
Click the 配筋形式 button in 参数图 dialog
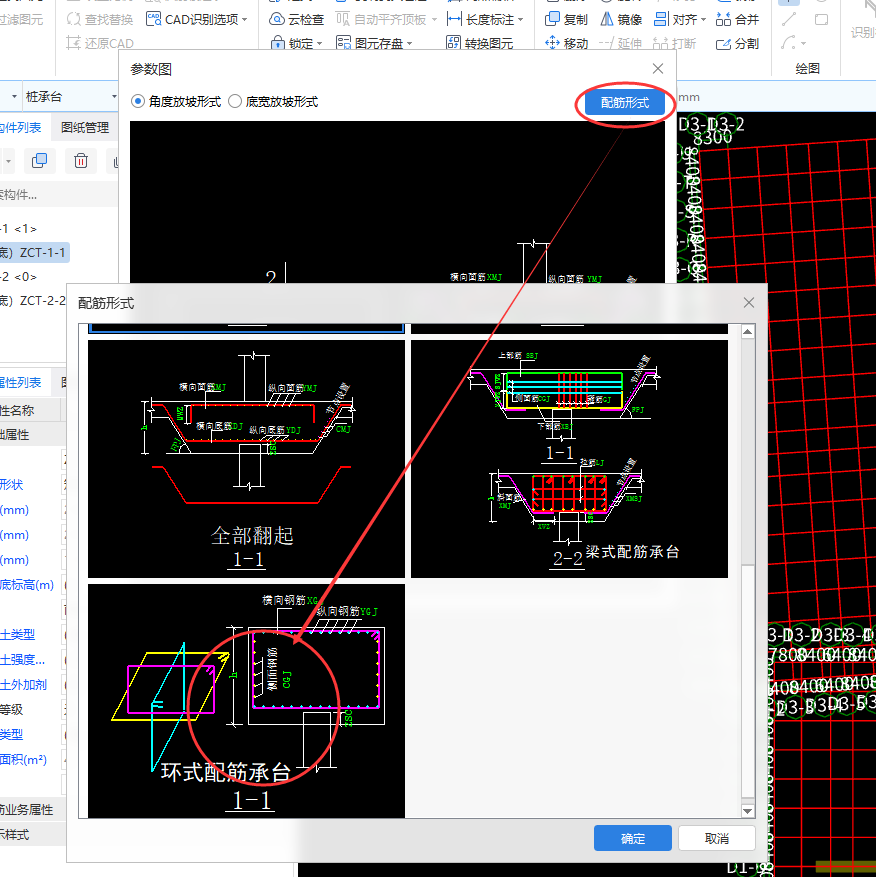[x=625, y=102]
